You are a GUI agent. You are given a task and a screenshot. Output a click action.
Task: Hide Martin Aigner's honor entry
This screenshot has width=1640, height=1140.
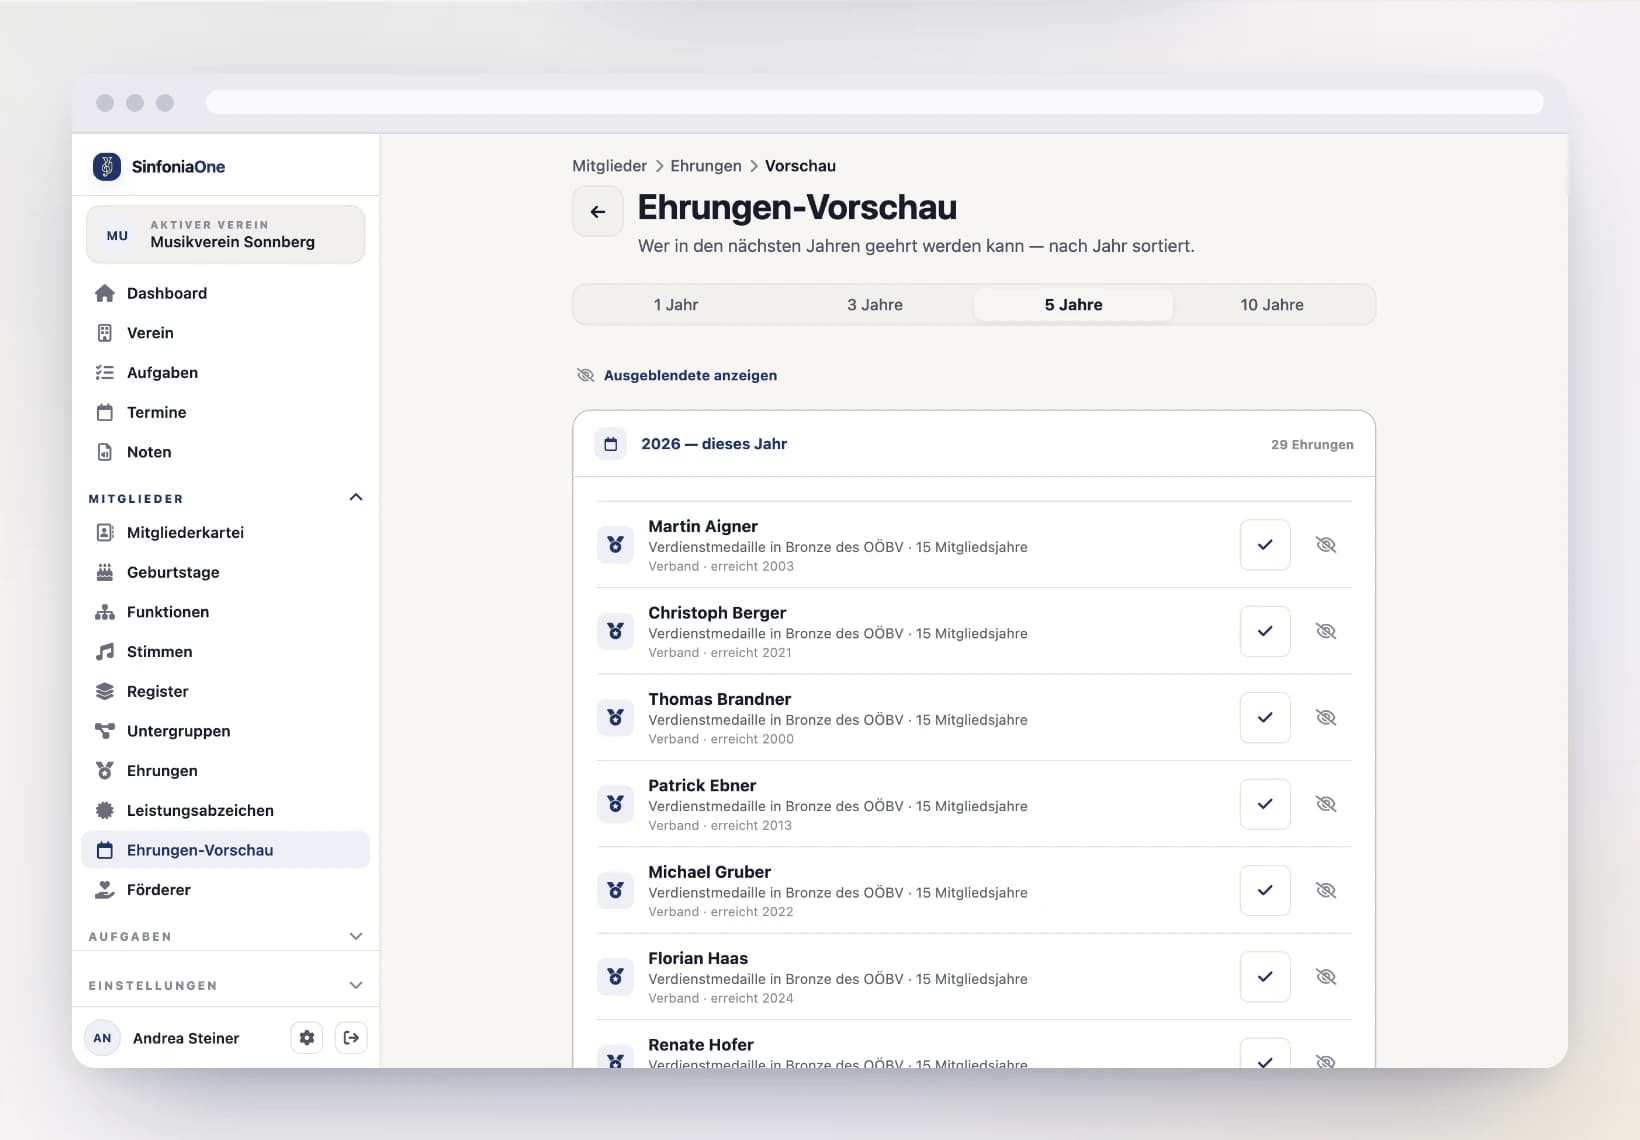click(1326, 545)
